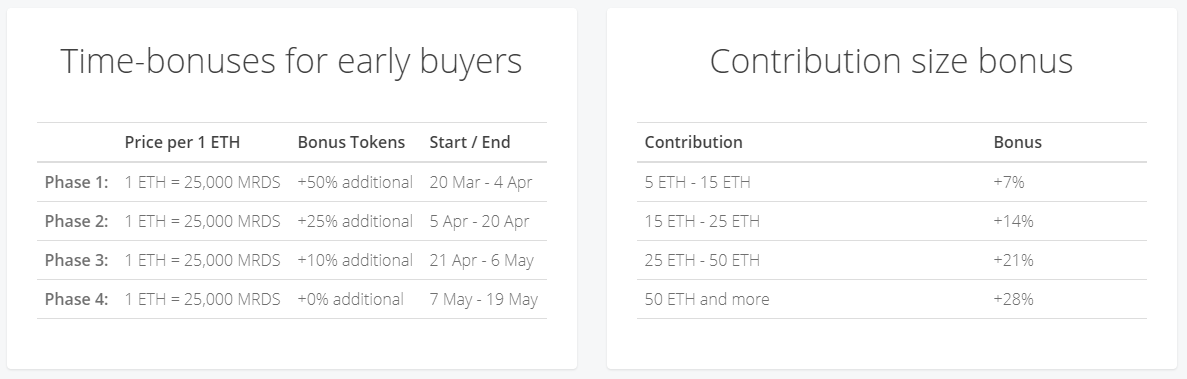Click the 'Contribution' column header
1187x379 pixels.
(x=693, y=142)
